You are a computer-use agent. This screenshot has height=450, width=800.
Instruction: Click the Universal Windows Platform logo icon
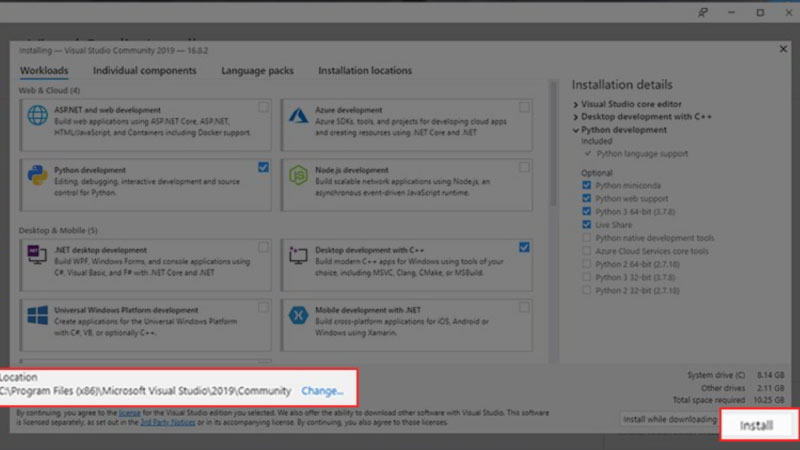(37, 315)
